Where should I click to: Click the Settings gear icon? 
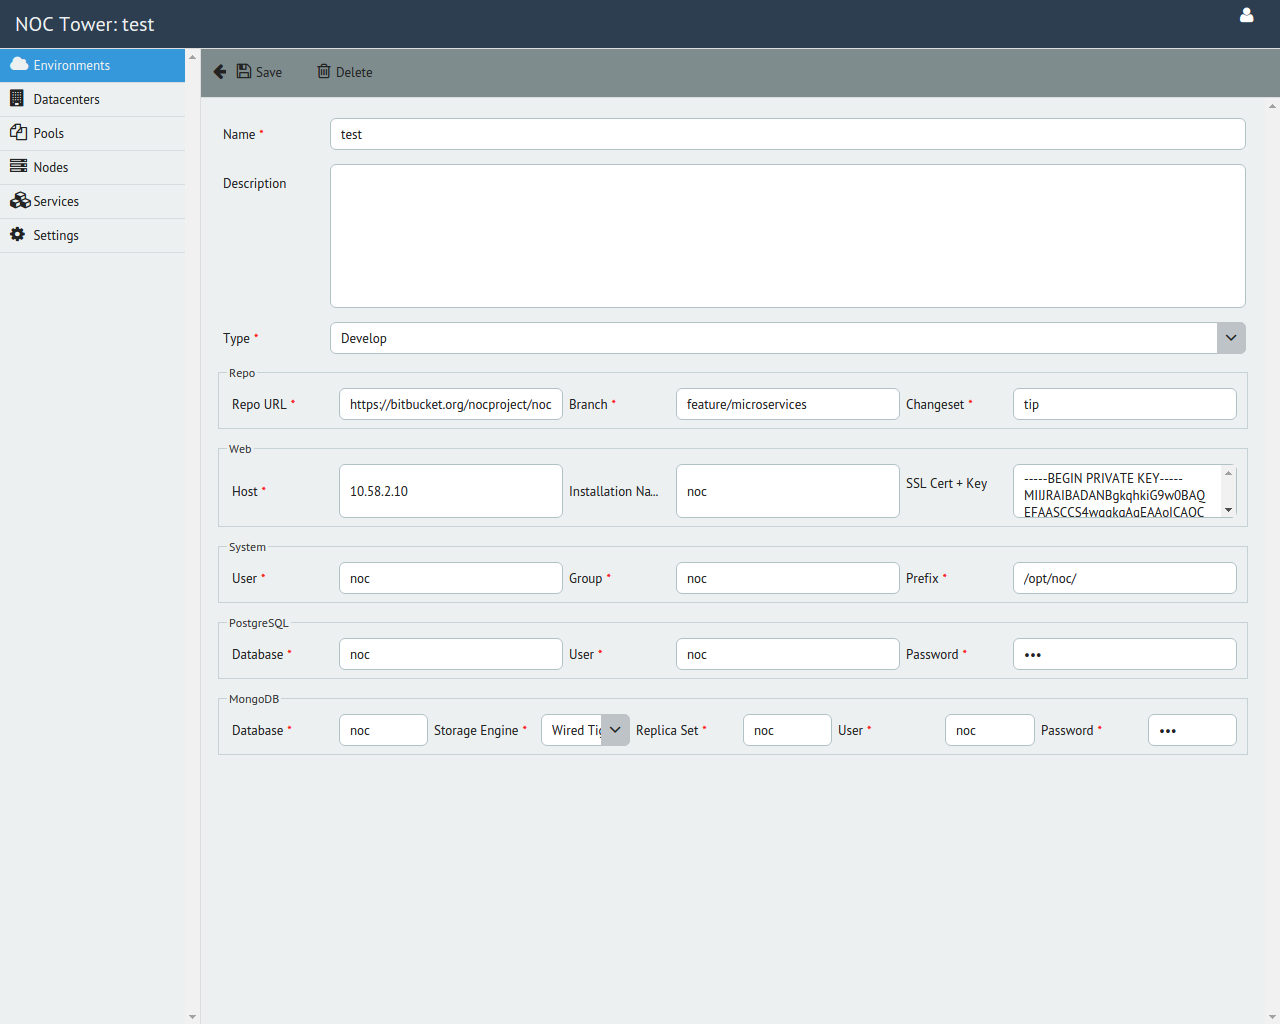point(17,234)
